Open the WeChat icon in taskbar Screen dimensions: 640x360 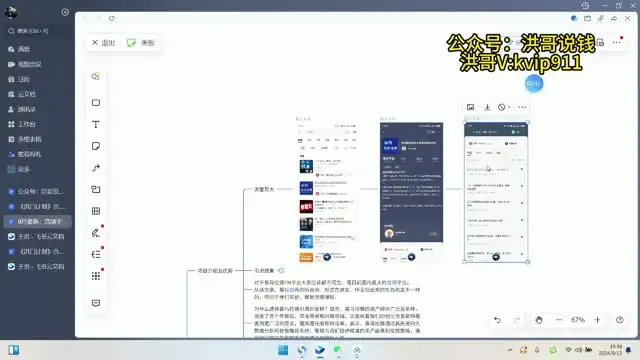point(338,350)
